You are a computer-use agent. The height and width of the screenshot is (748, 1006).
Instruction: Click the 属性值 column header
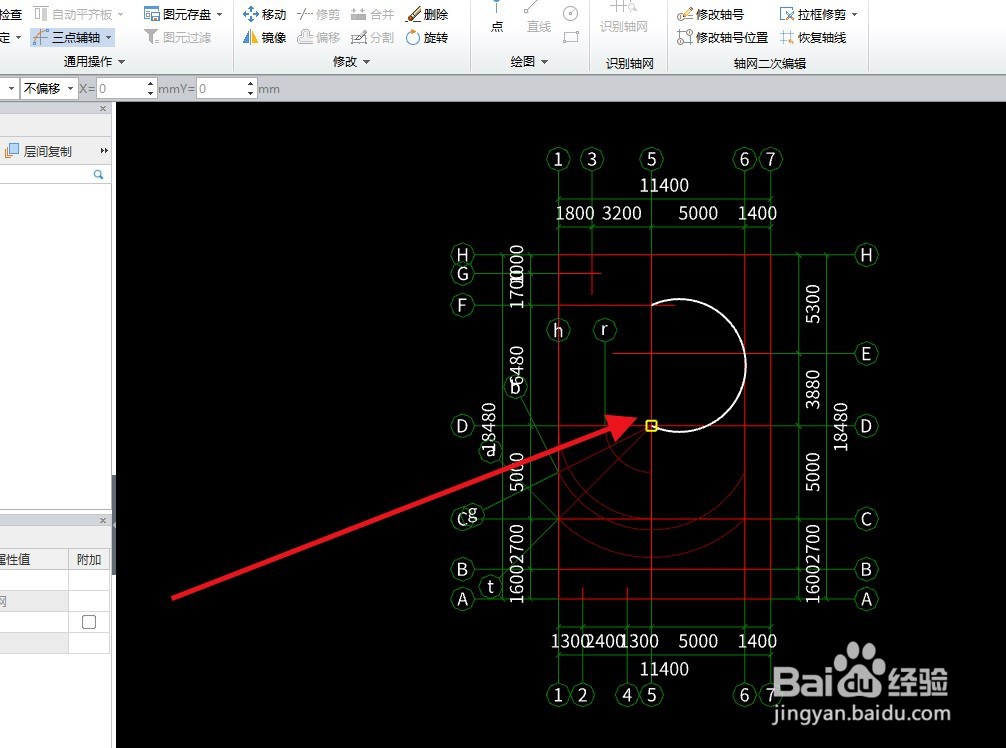(x=34, y=559)
